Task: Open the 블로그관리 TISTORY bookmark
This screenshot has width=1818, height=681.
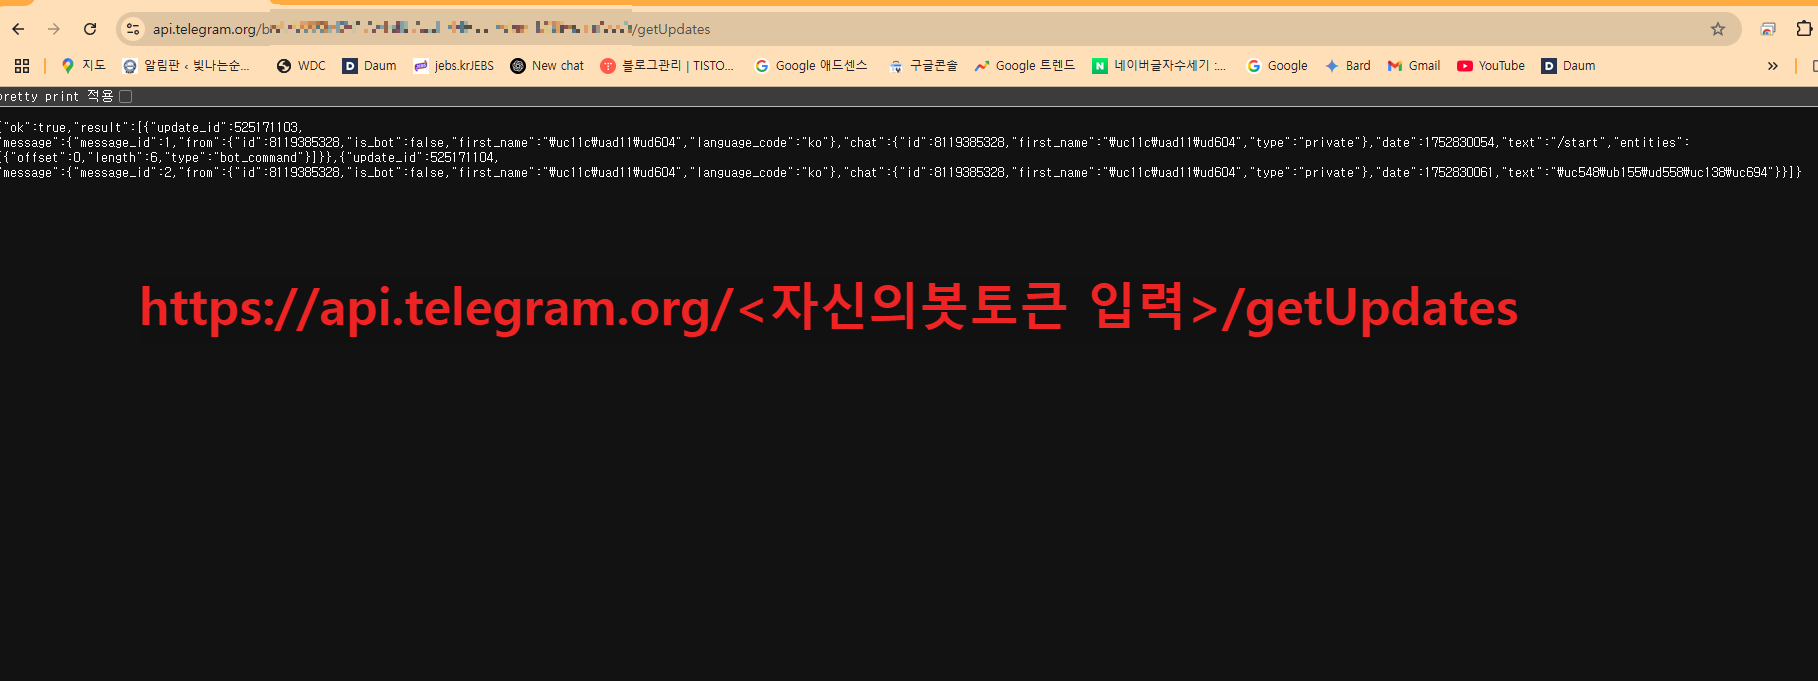Action: coord(667,66)
